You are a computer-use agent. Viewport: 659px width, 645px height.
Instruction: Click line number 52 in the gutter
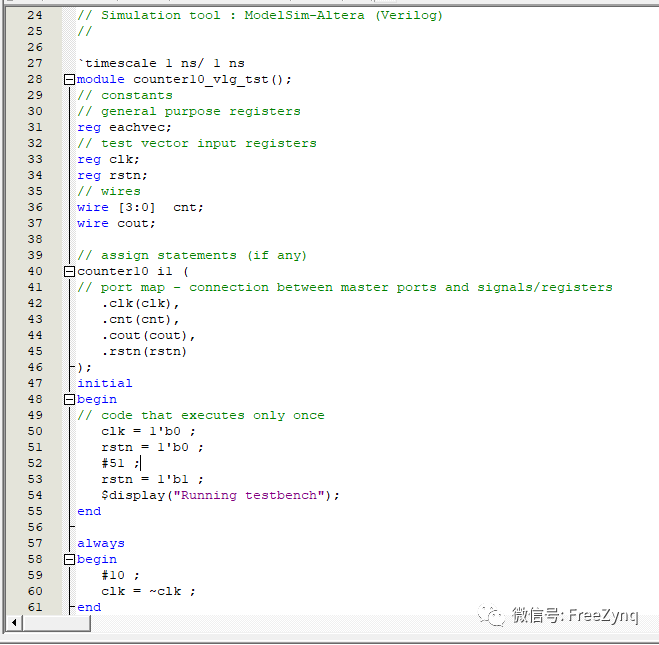pyautogui.click(x=35, y=463)
